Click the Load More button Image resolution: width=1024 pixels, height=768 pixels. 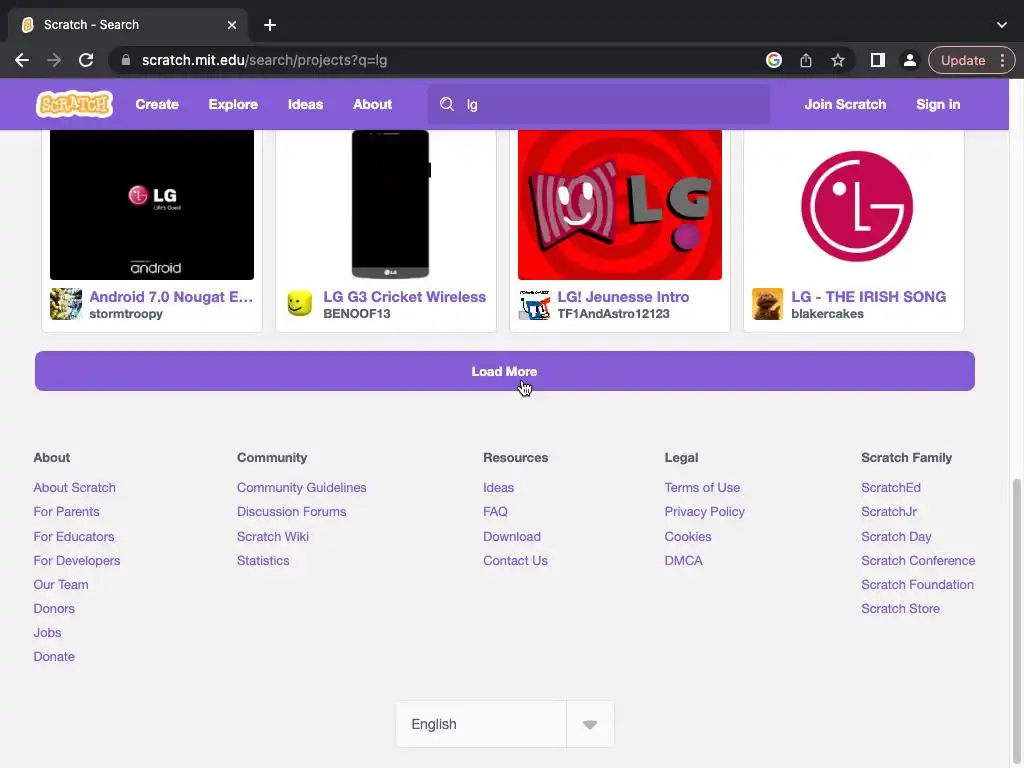point(505,371)
